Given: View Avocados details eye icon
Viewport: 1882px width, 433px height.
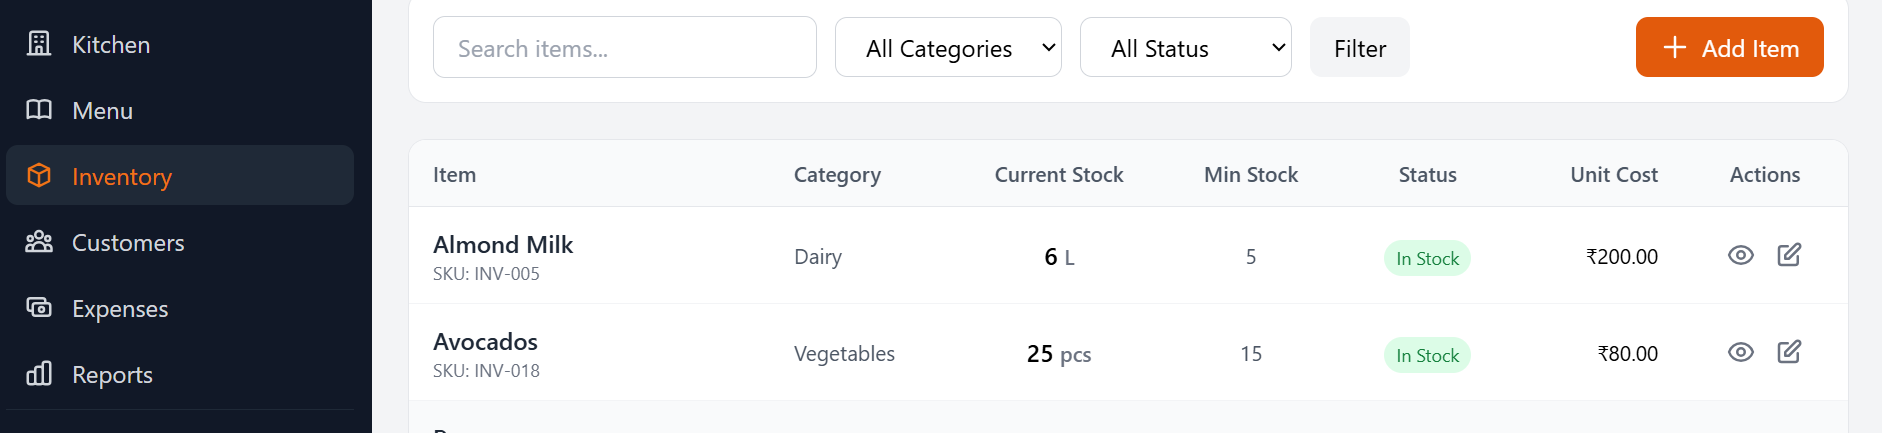Looking at the screenshot, I should (1741, 352).
